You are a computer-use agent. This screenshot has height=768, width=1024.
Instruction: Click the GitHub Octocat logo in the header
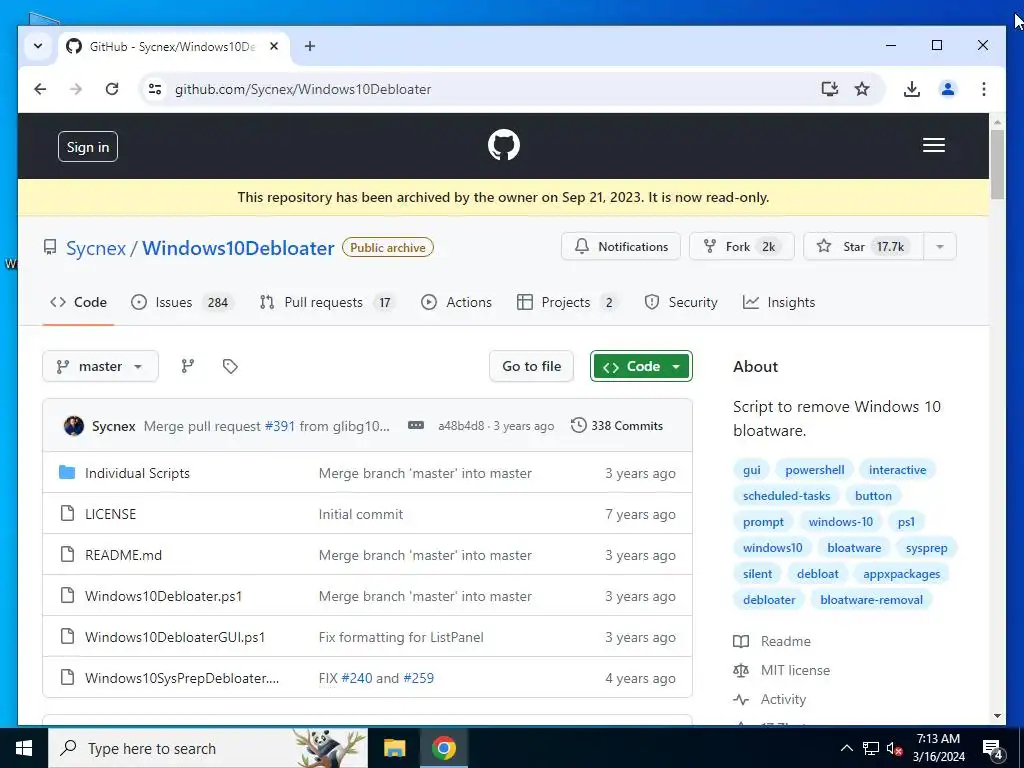pyautogui.click(x=504, y=145)
